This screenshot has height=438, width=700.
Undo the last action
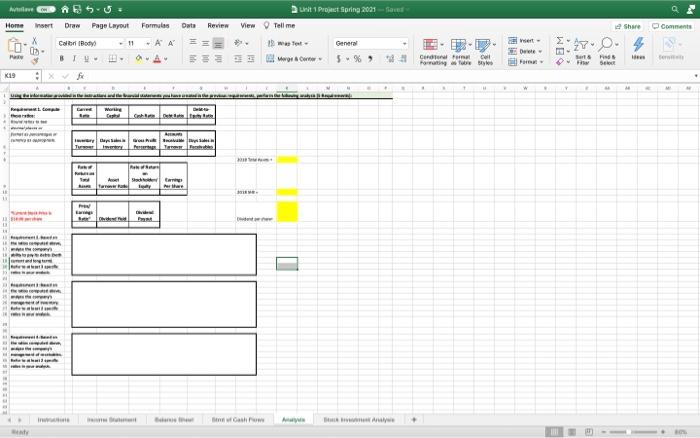click(90, 9)
